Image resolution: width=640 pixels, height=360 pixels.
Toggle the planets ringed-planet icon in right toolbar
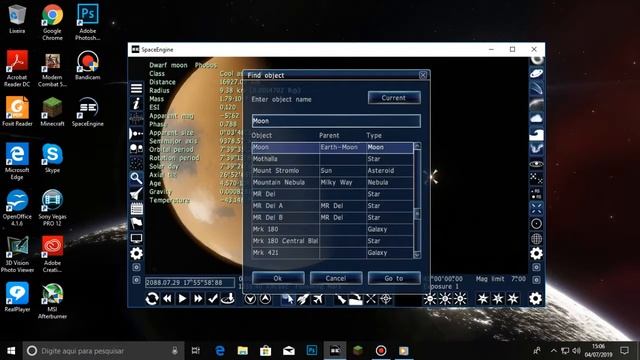click(x=536, y=73)
